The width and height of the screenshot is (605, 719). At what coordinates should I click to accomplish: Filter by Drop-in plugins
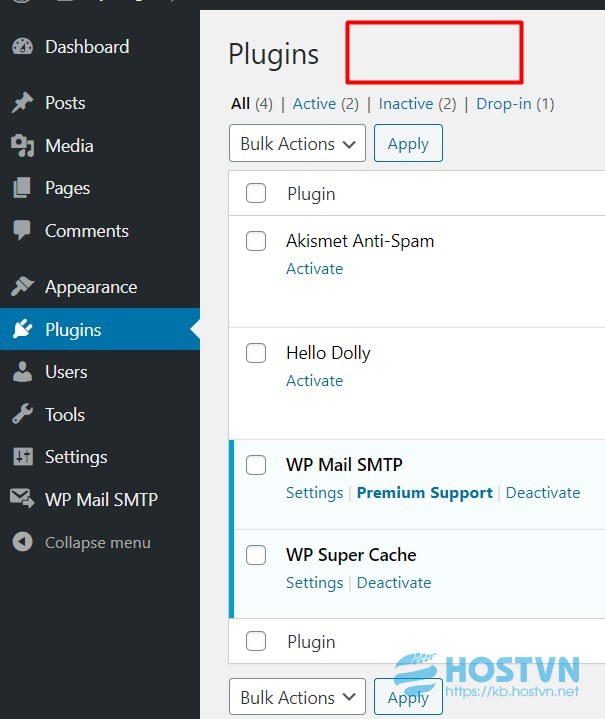pyautogui.click(x=504, y=104)
